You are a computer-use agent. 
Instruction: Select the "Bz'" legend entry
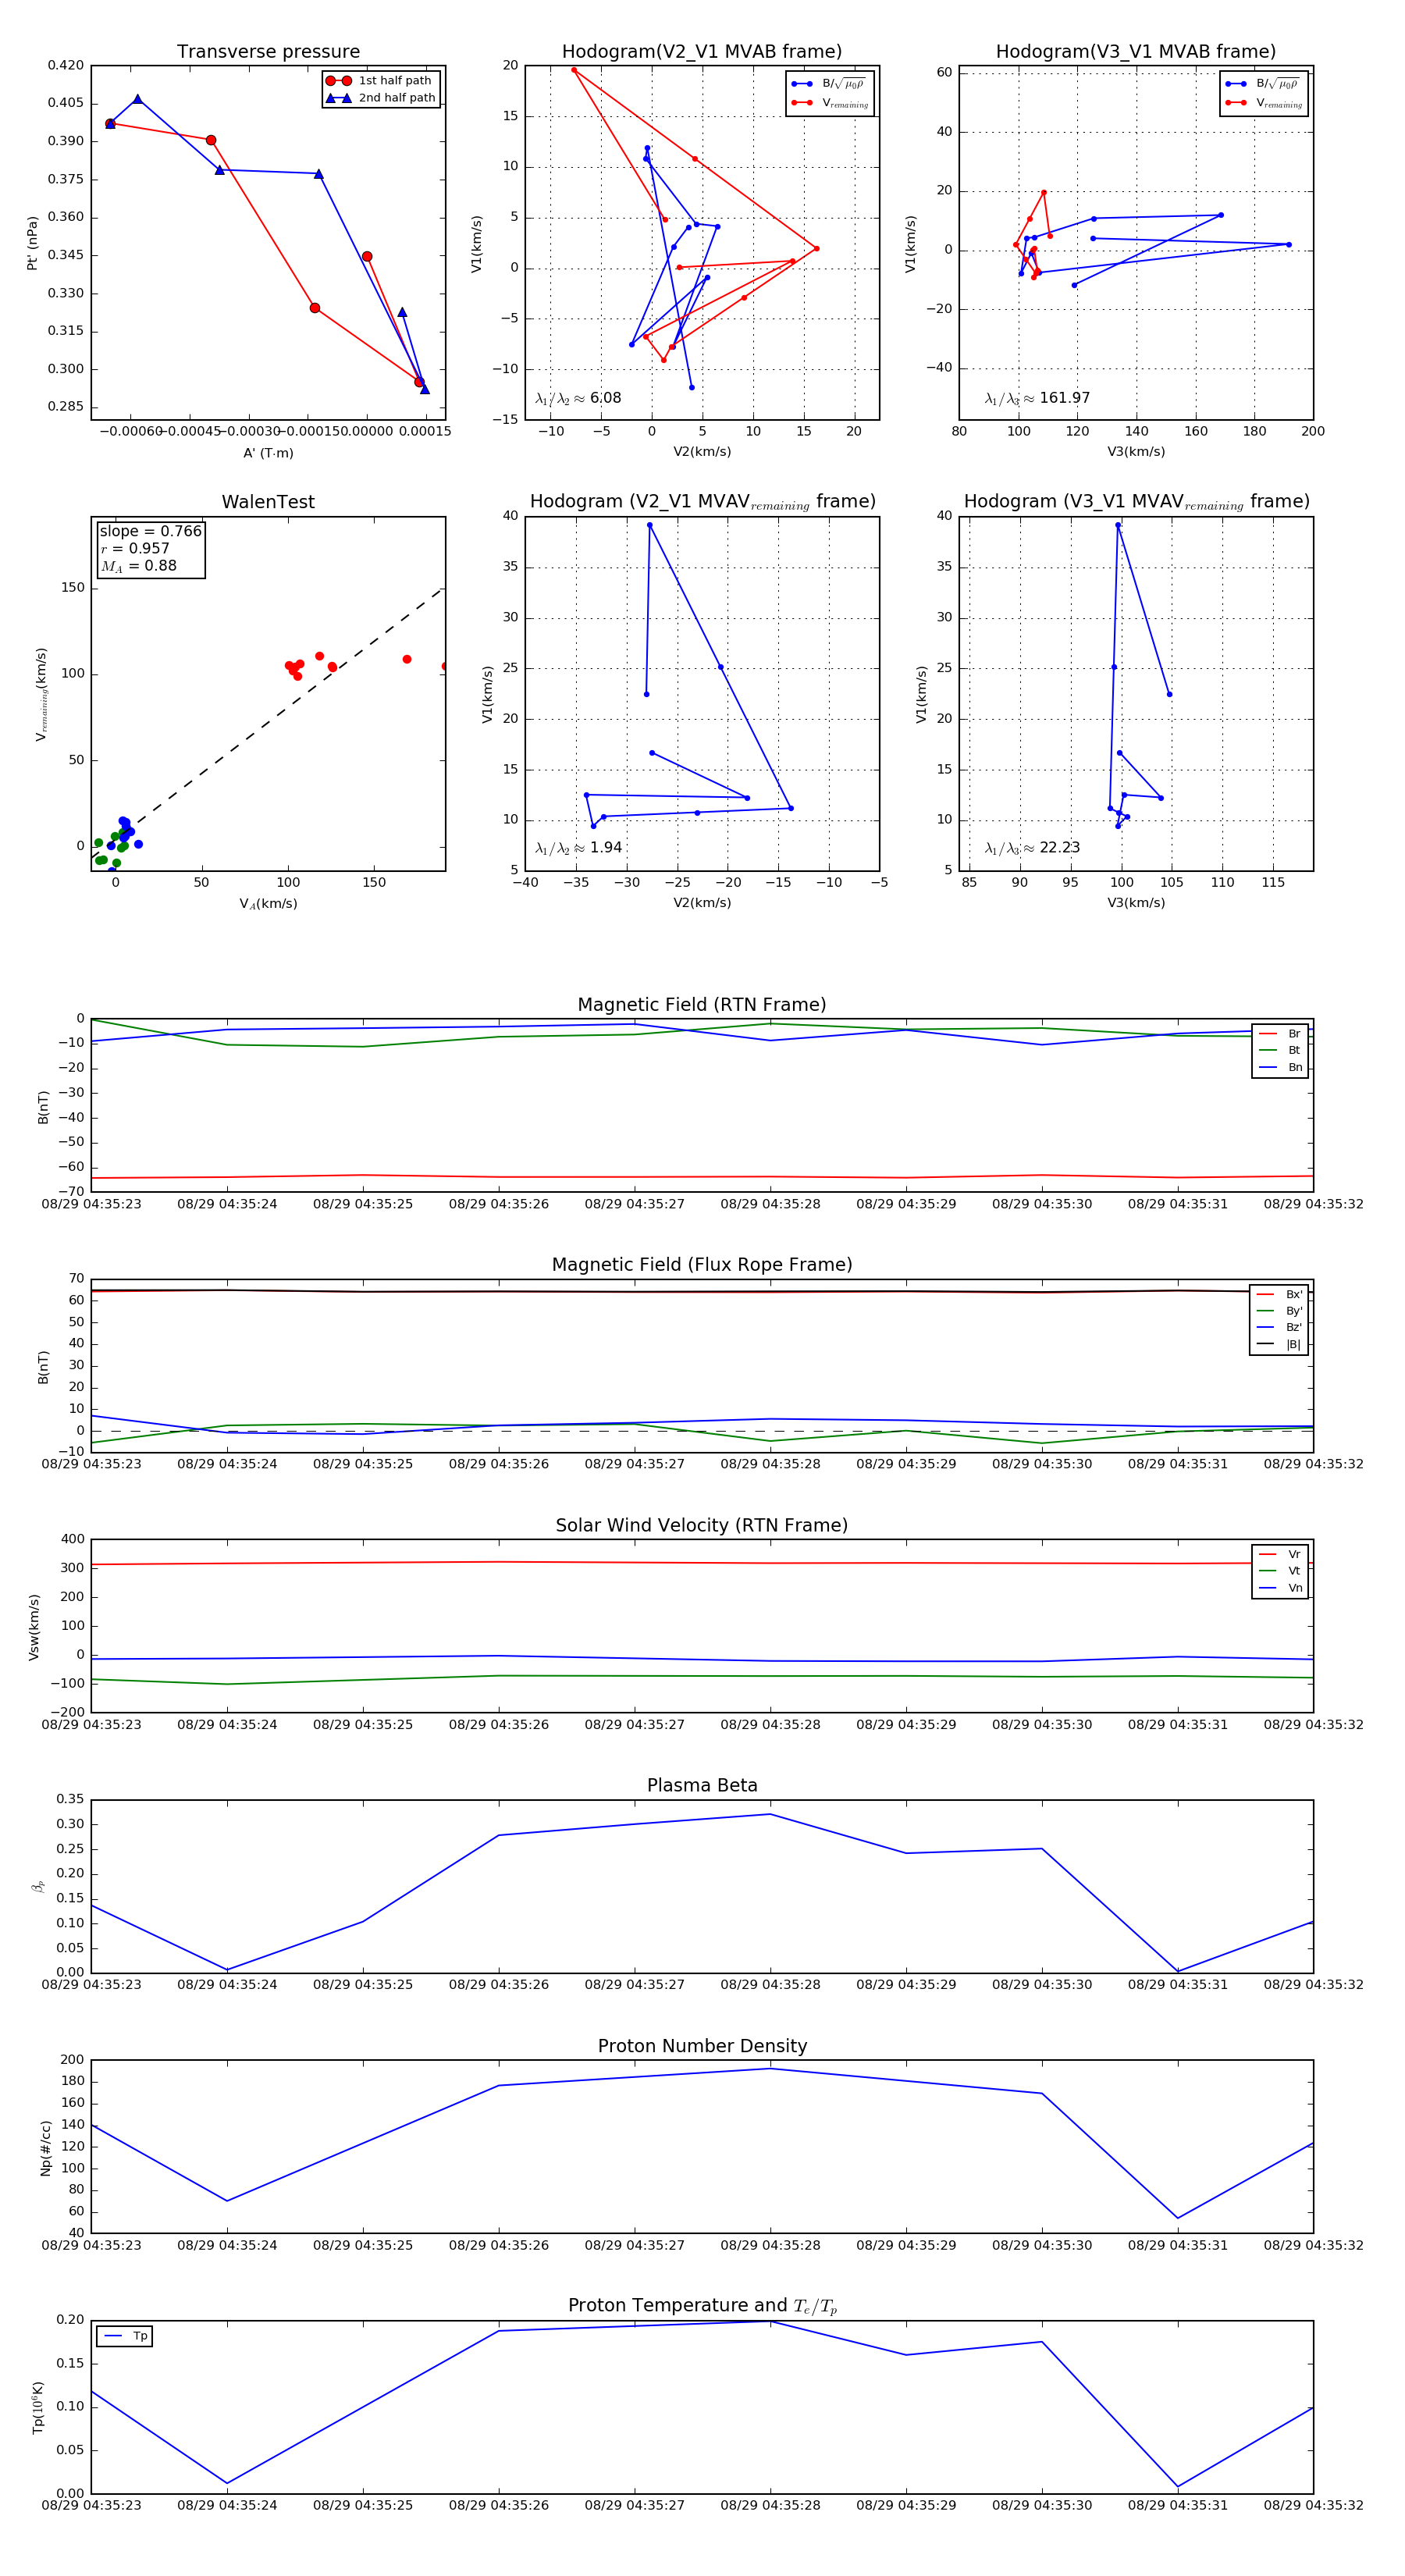(x=1279, y=1328)
